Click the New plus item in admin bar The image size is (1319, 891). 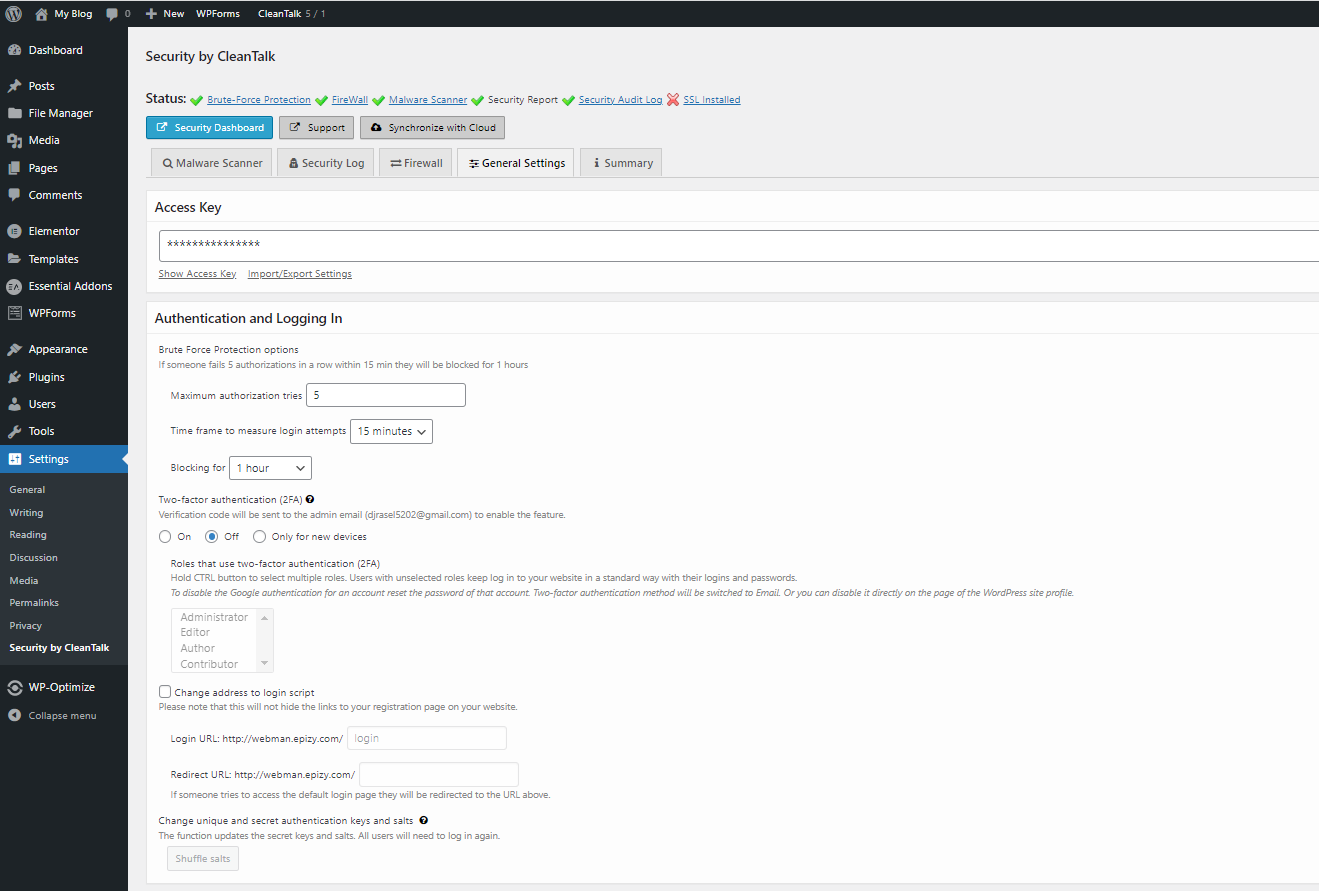165,14
